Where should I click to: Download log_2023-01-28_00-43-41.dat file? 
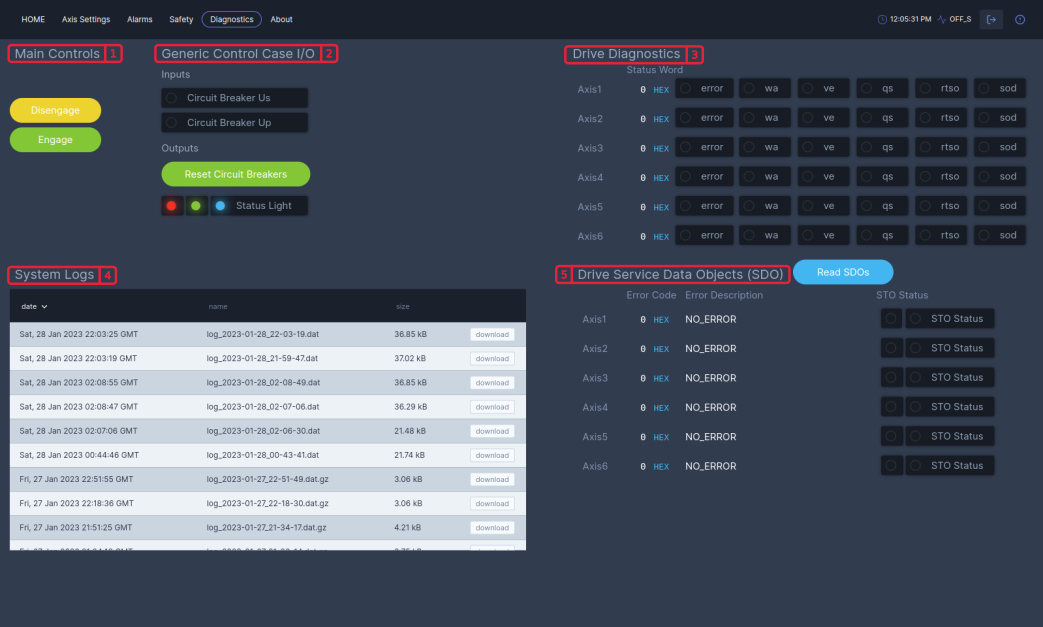point(492,455)
